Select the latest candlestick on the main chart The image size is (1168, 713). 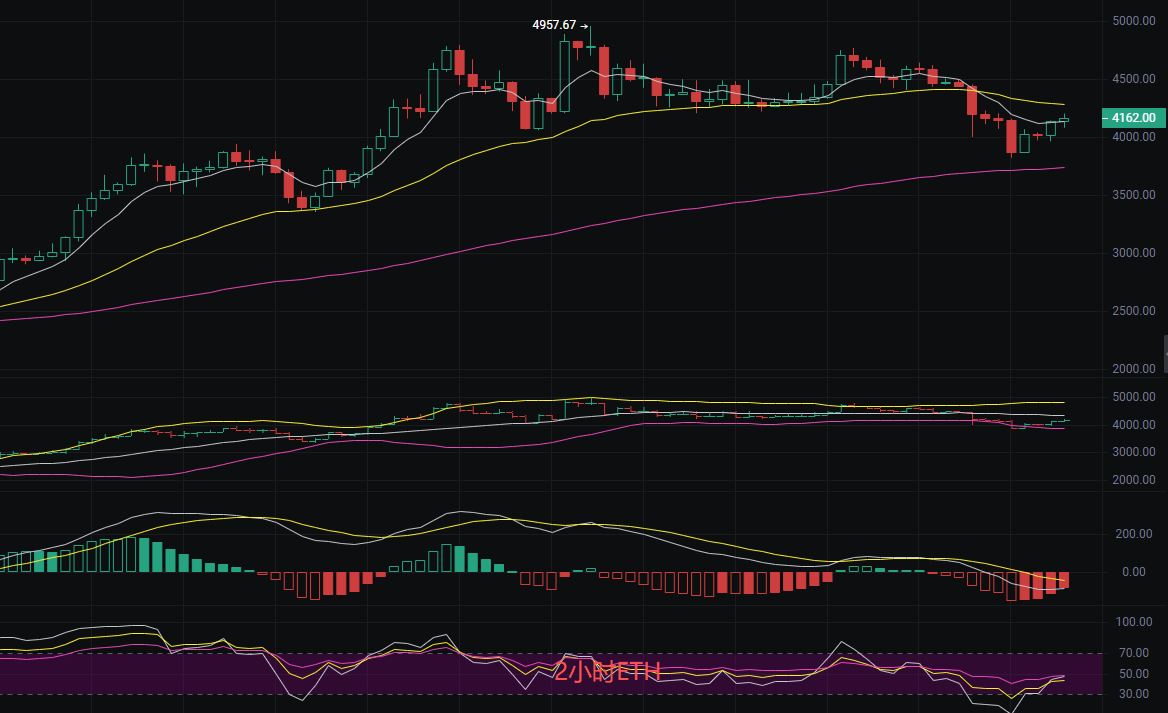pyautogui.click(x=1064, y=120)
